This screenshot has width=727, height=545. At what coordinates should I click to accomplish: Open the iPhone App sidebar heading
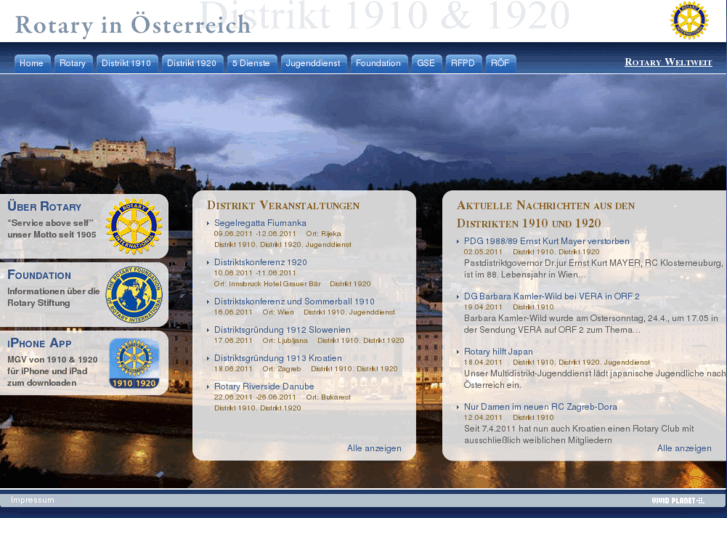pyautogui.click(x=39, y=343)
